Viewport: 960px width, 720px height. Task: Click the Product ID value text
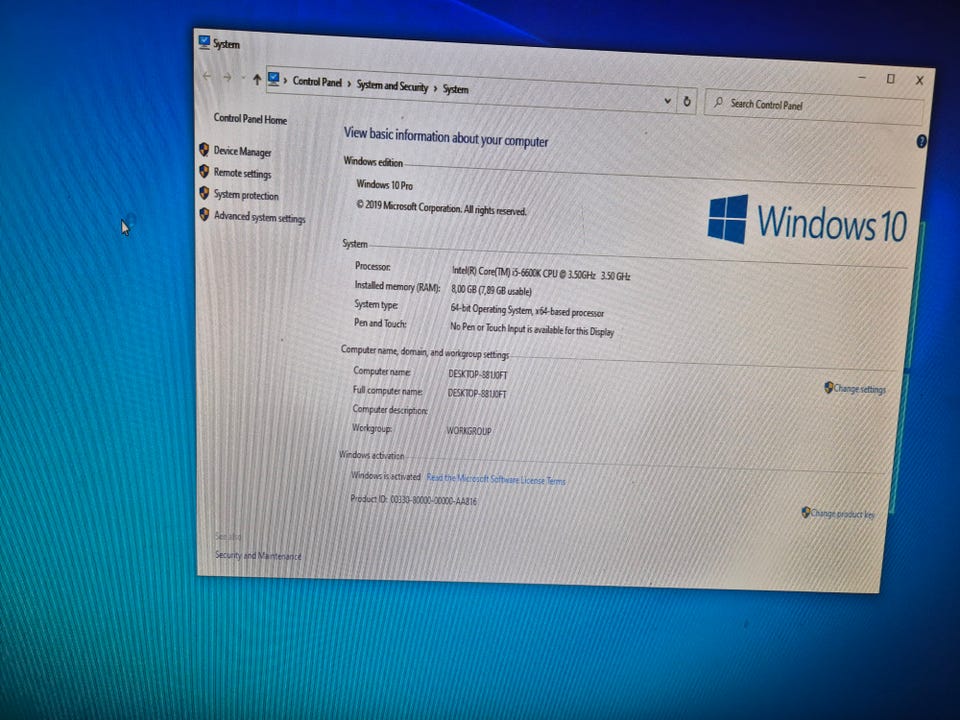[433, 500]
